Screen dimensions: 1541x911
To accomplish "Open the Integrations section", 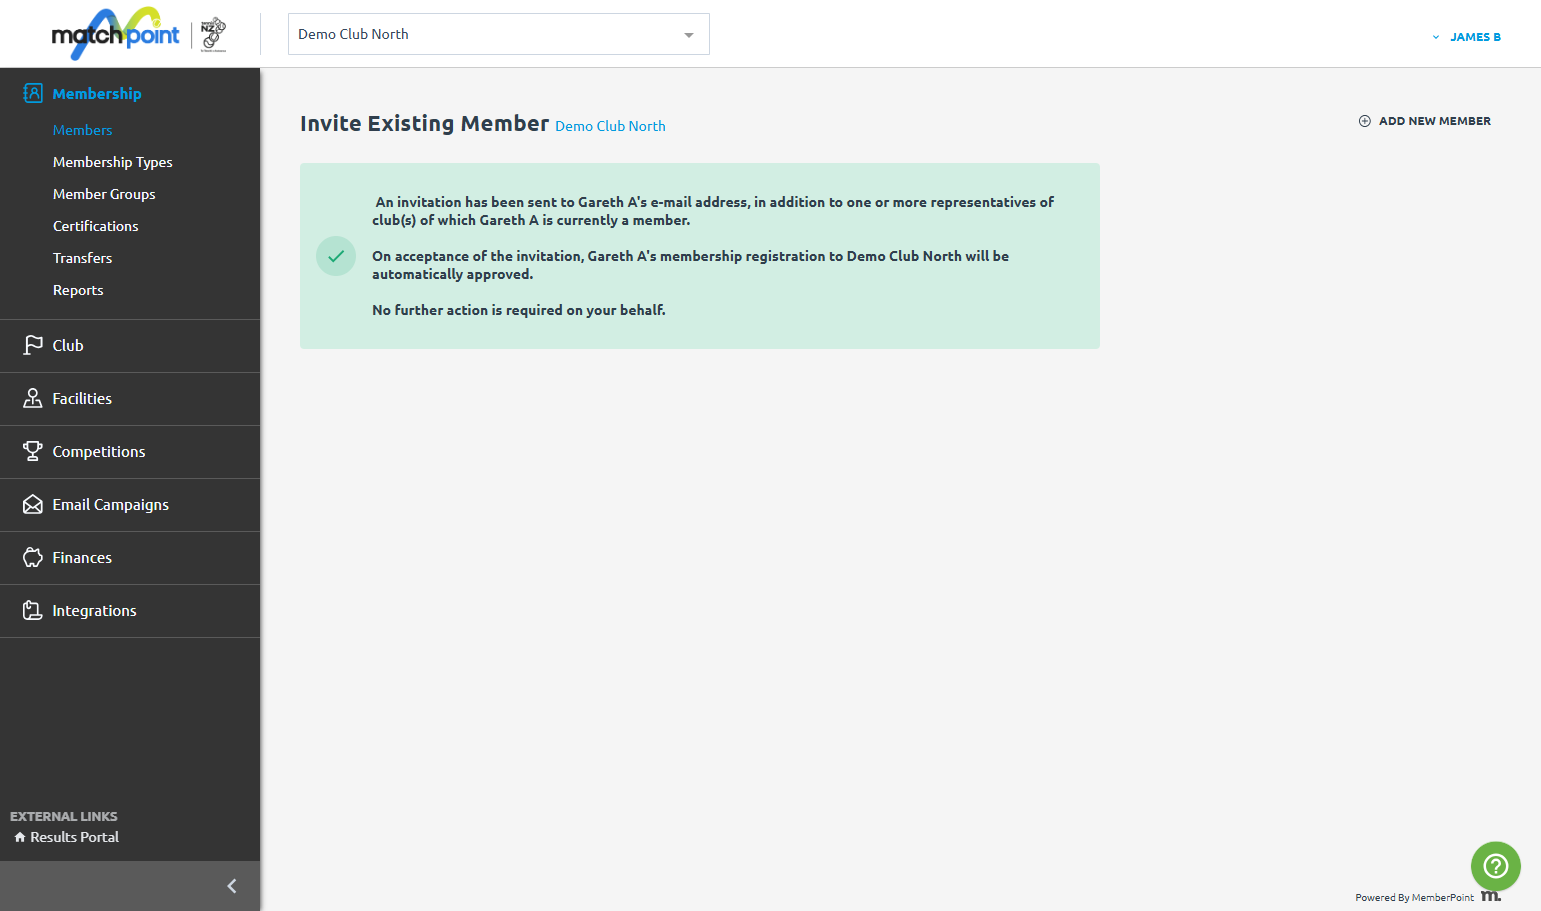I will (x=130, y=611).
